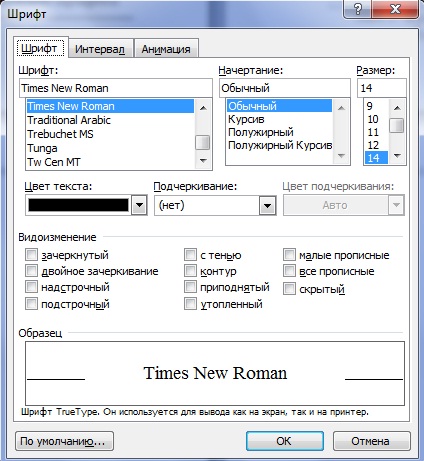Click style list scroll up arrow
Image resolution: width=424 pixels, height=461 pixels.
tap(341, 108)
